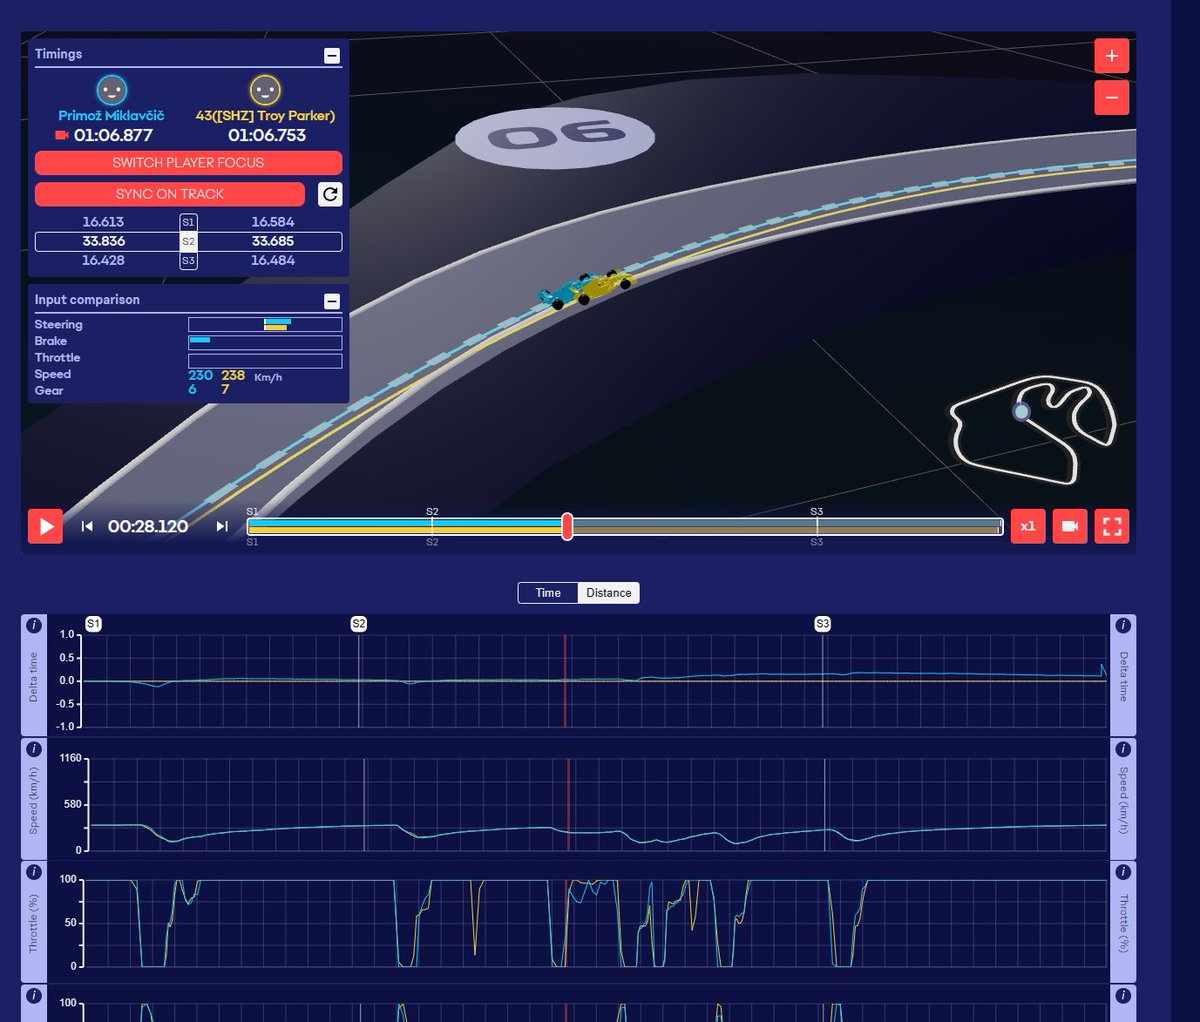Click the speed value 230
1200x1022 pixels.
tap(200, 375)
